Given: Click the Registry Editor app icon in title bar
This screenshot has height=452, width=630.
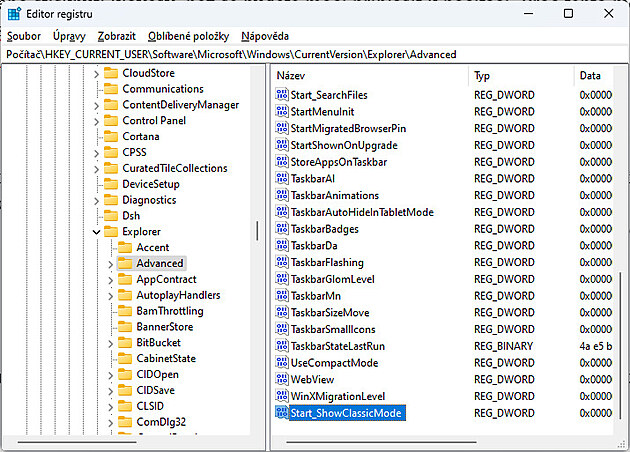Looking at the screenshot, I should (15, 14).
